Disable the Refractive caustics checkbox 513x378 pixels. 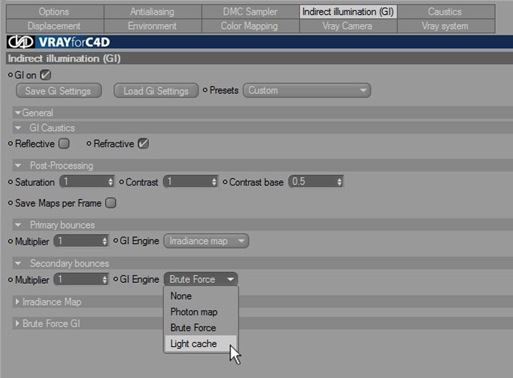click(x=143, y=144)
